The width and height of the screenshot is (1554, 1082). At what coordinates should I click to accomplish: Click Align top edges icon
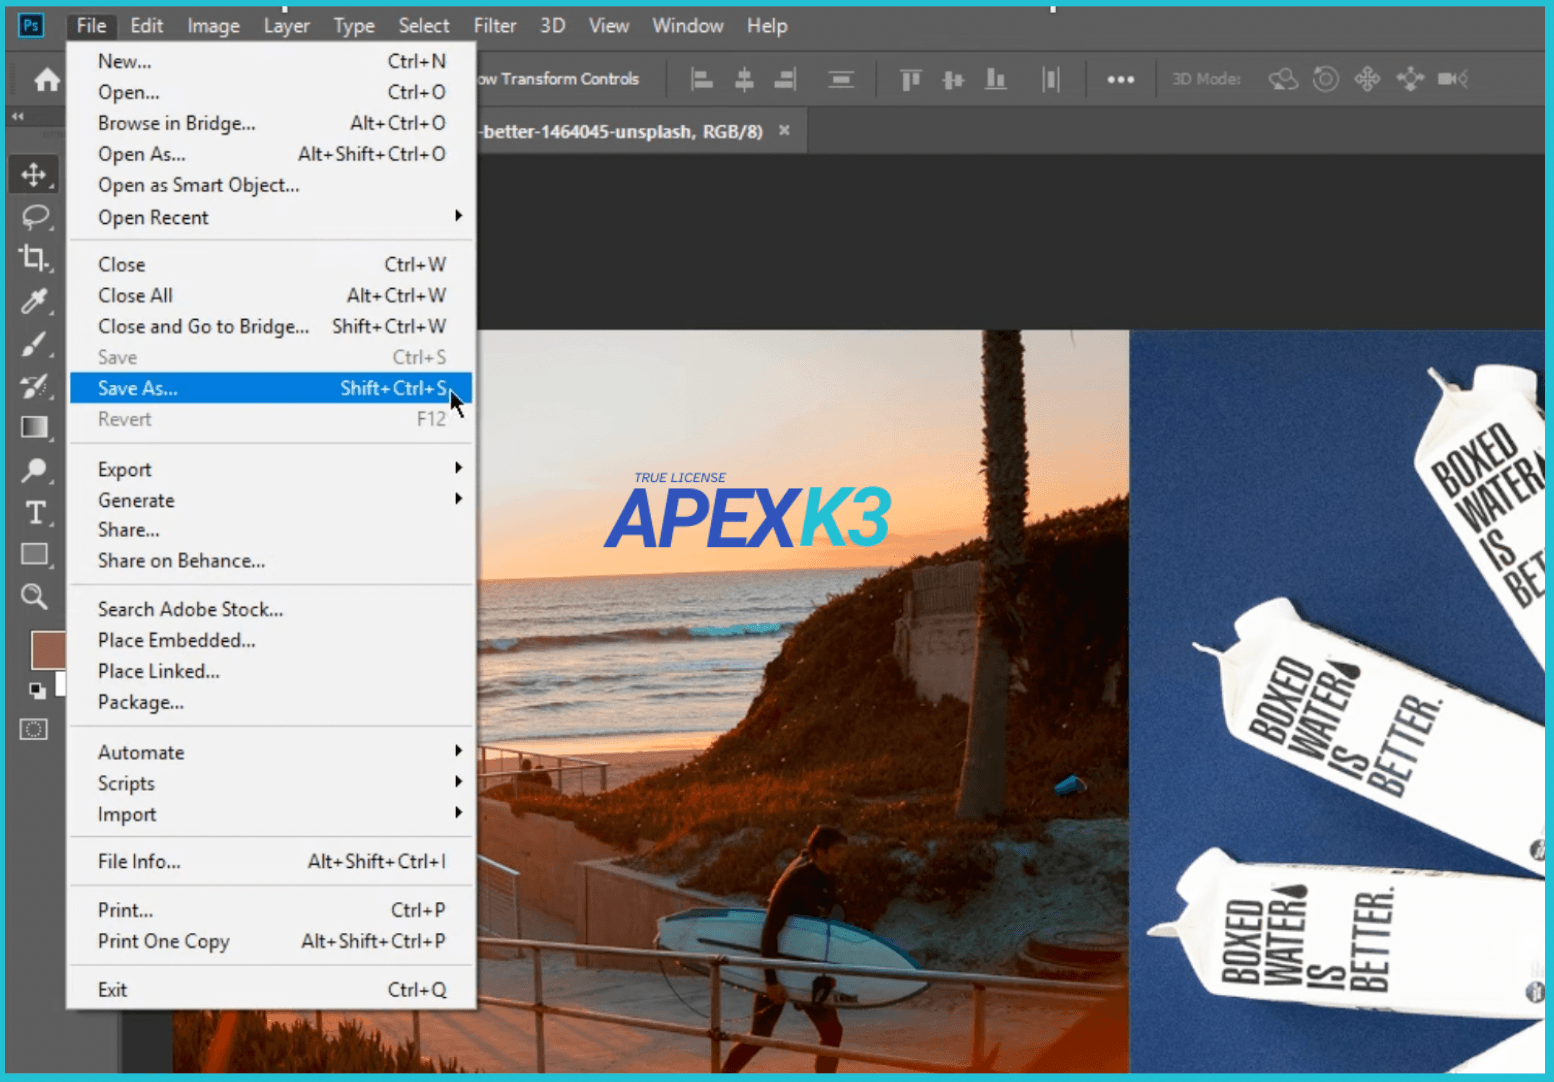910,79
